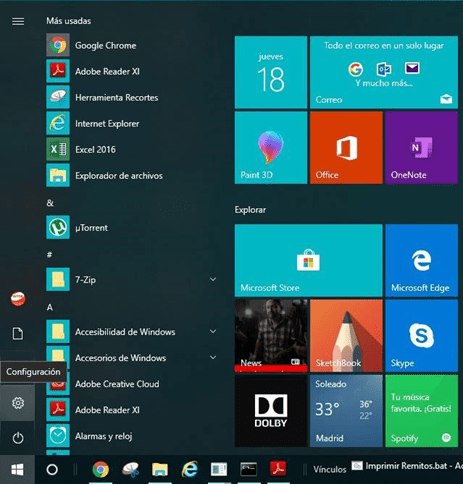The height and width of the screenshot is (484, 463).
Task: Open Explorador de archivos in app list
Action: coord(132,175)
